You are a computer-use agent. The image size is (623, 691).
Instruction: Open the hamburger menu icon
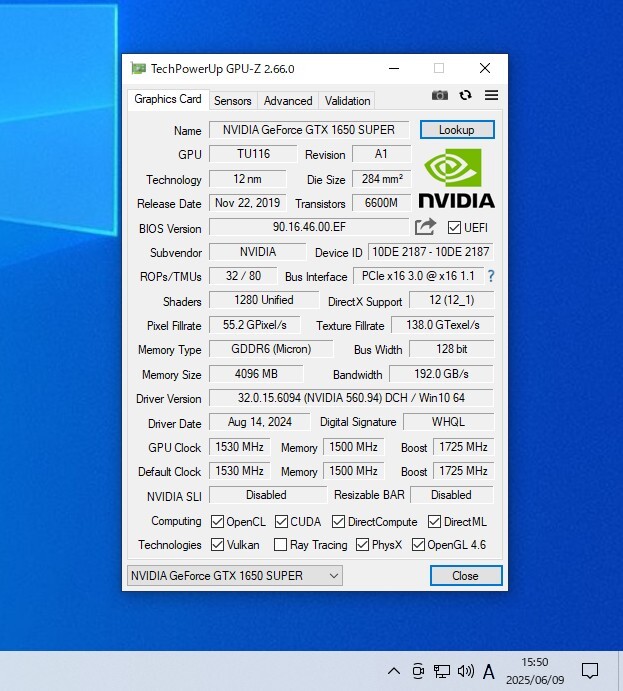(491, 95)
